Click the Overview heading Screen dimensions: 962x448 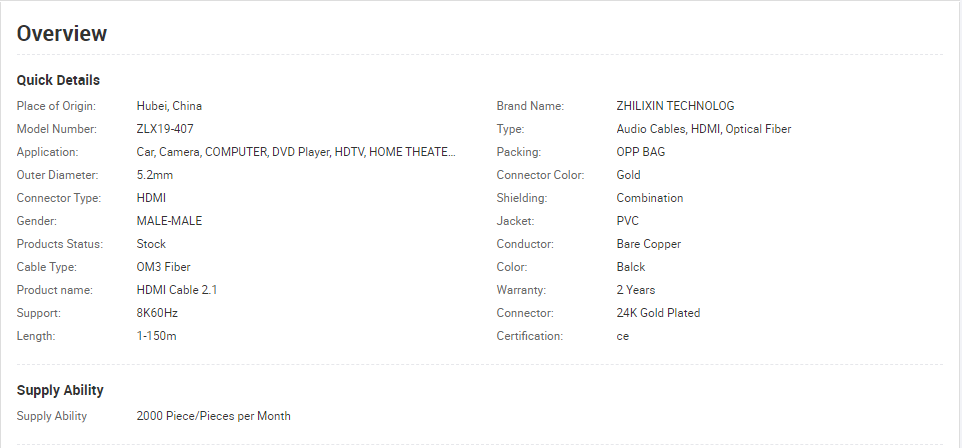[62, 33]
